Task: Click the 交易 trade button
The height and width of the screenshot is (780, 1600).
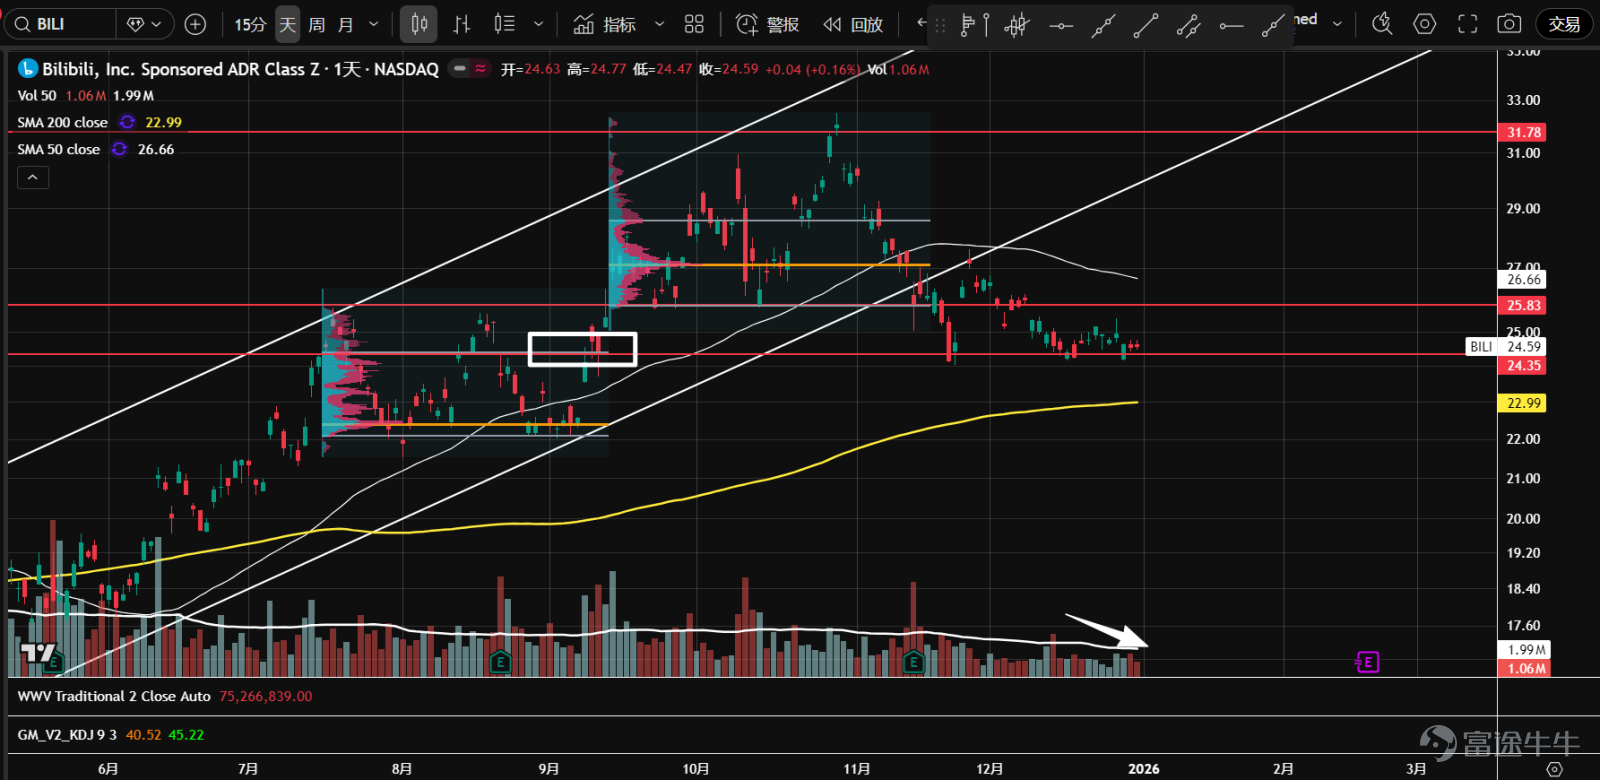Action: coord(1564,24)
